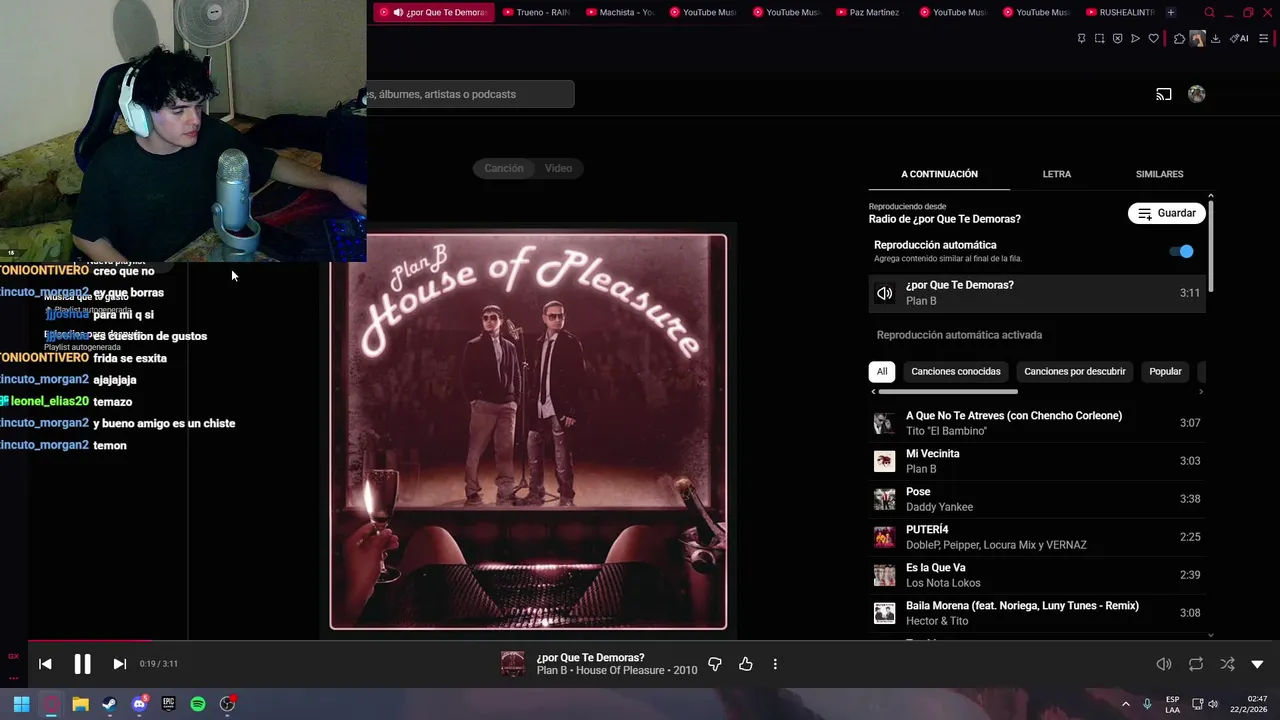The height and width of the screenshot is (720, 1280).
Task: Open the easy setup sliders icon
Action: pos(1264,39)
